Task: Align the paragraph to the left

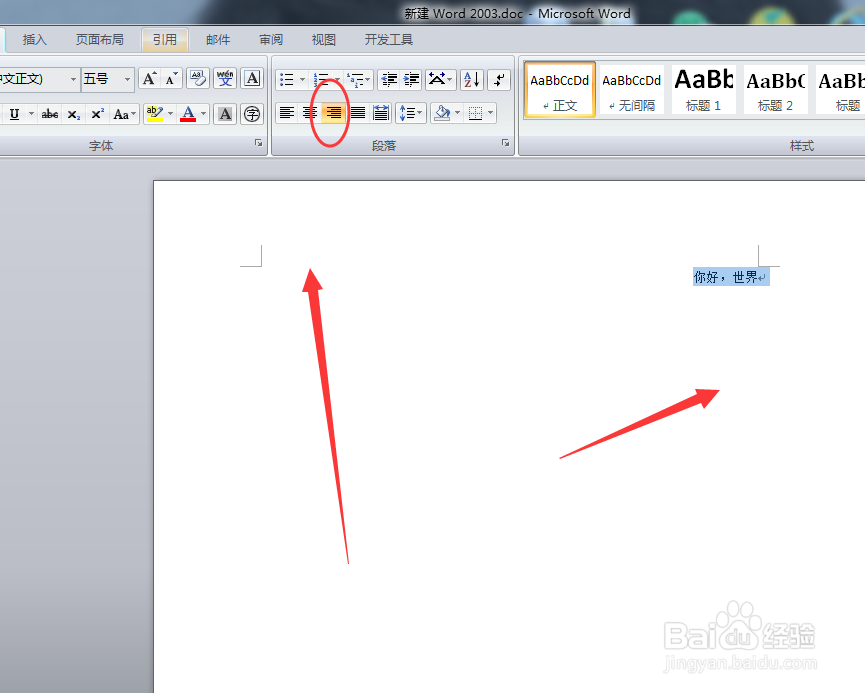Action: (287, 113)
